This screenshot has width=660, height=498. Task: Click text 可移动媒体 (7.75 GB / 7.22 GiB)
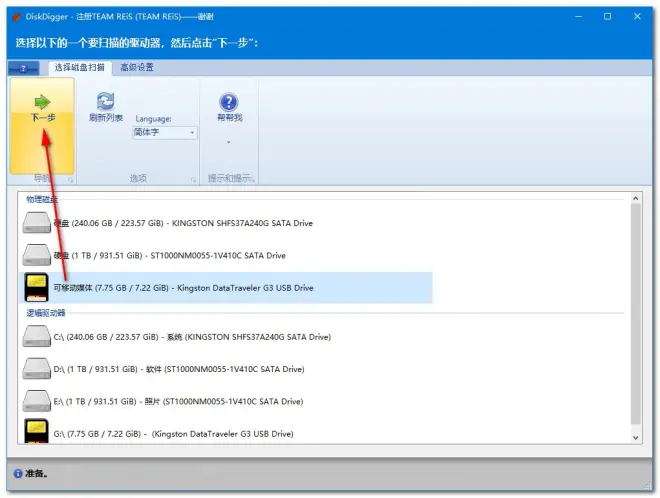click(184, 288)
